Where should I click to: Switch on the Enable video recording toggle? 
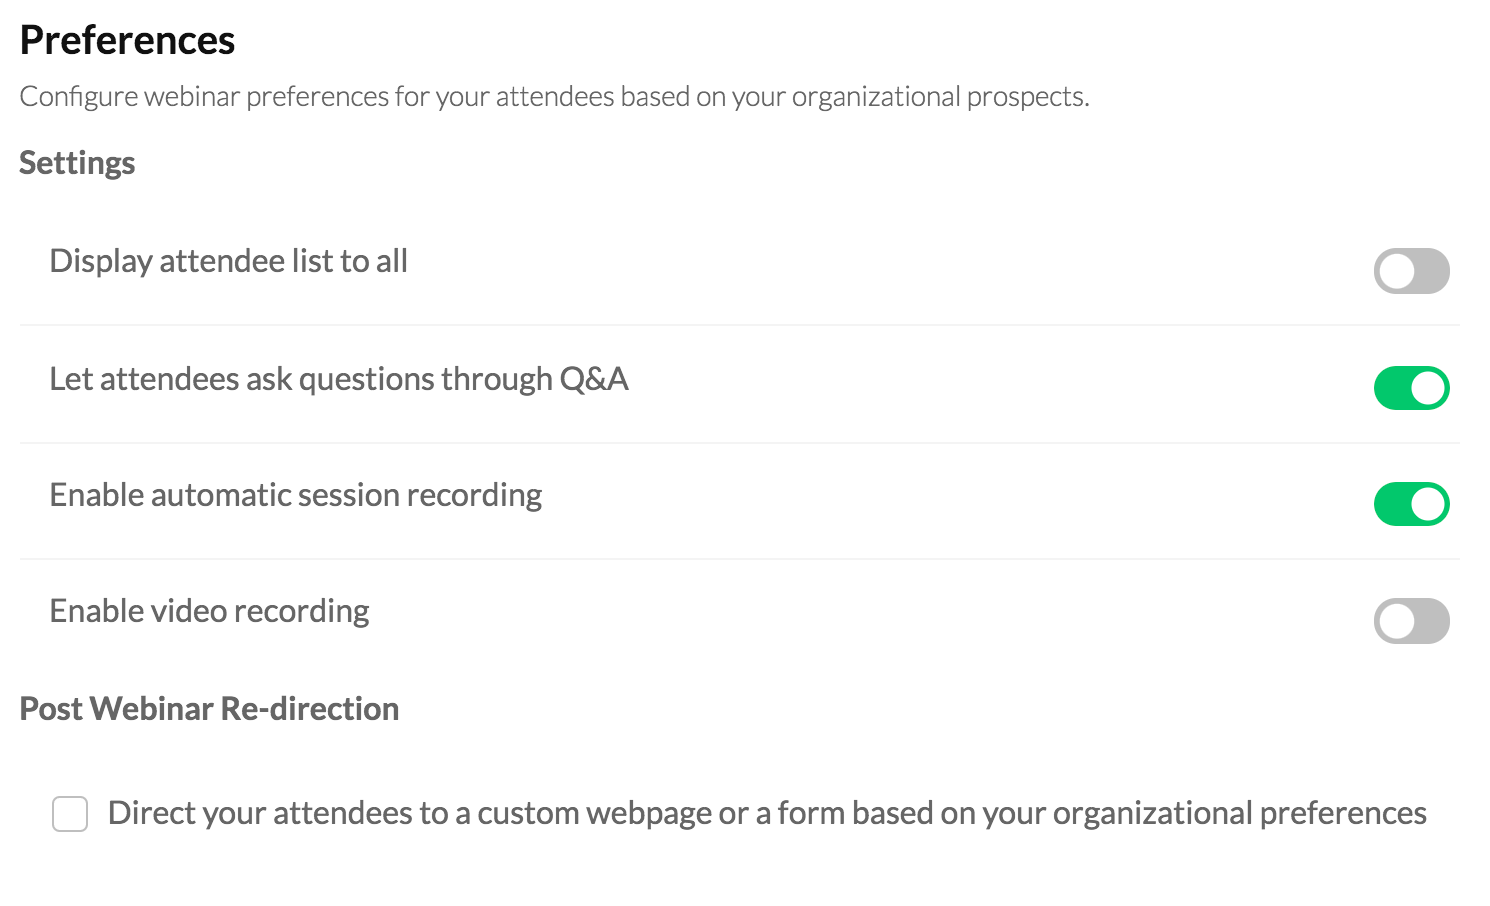tap(1411, 621)
